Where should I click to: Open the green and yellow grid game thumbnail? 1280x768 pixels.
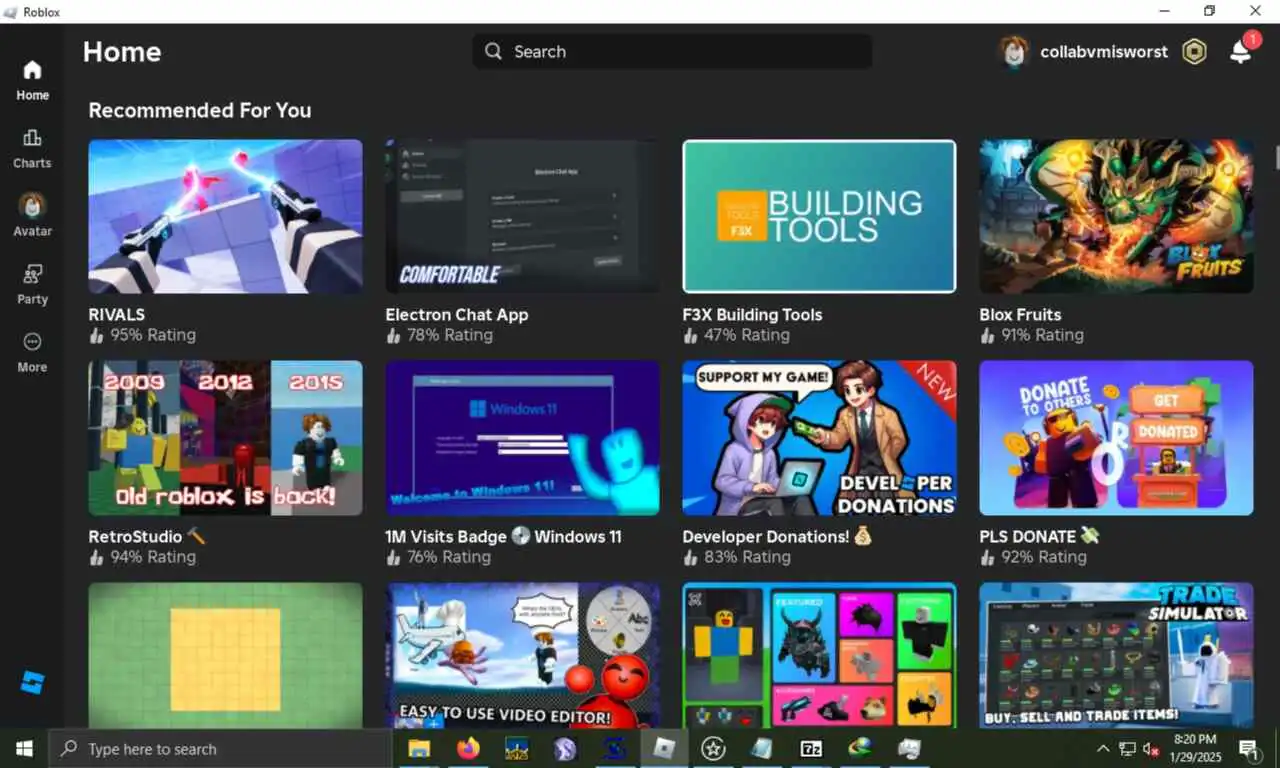225,655
